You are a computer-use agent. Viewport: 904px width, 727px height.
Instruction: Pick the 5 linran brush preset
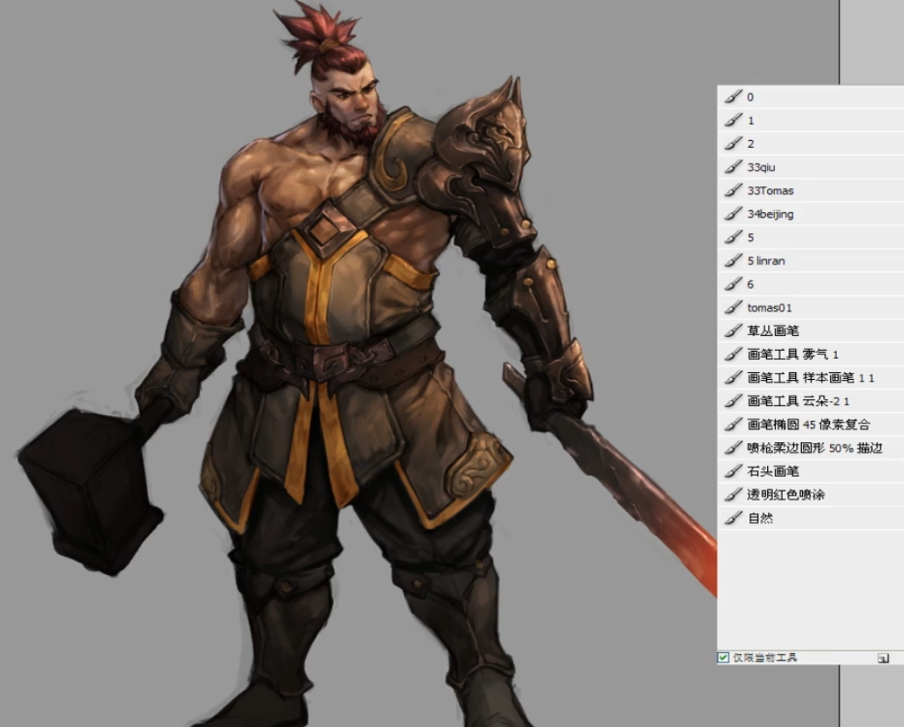(x=811, y=261)
